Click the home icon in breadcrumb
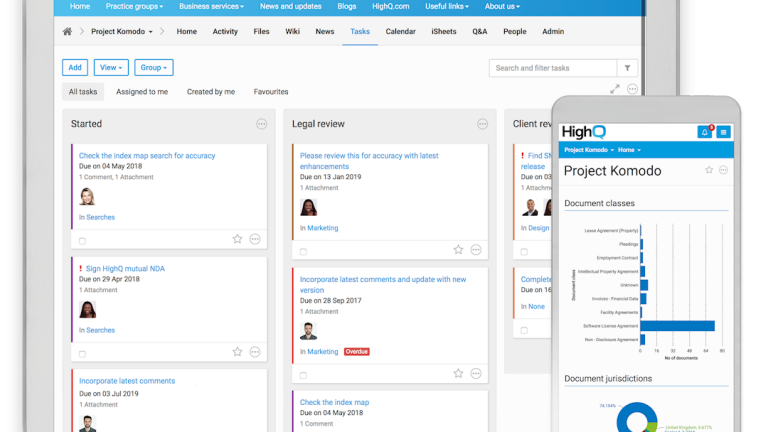Image resolution: width=768 pixels, height=432 pixels. (67, 31)
